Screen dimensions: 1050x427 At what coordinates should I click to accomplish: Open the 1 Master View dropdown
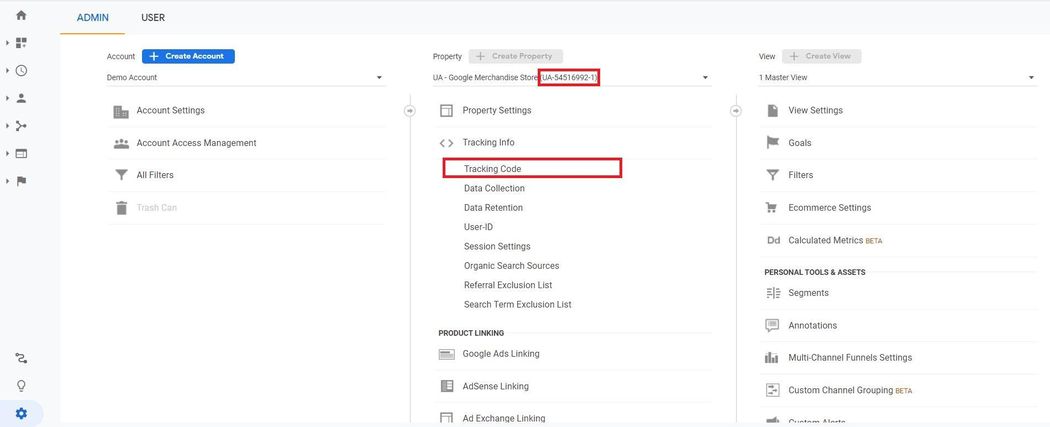[897, 78]
